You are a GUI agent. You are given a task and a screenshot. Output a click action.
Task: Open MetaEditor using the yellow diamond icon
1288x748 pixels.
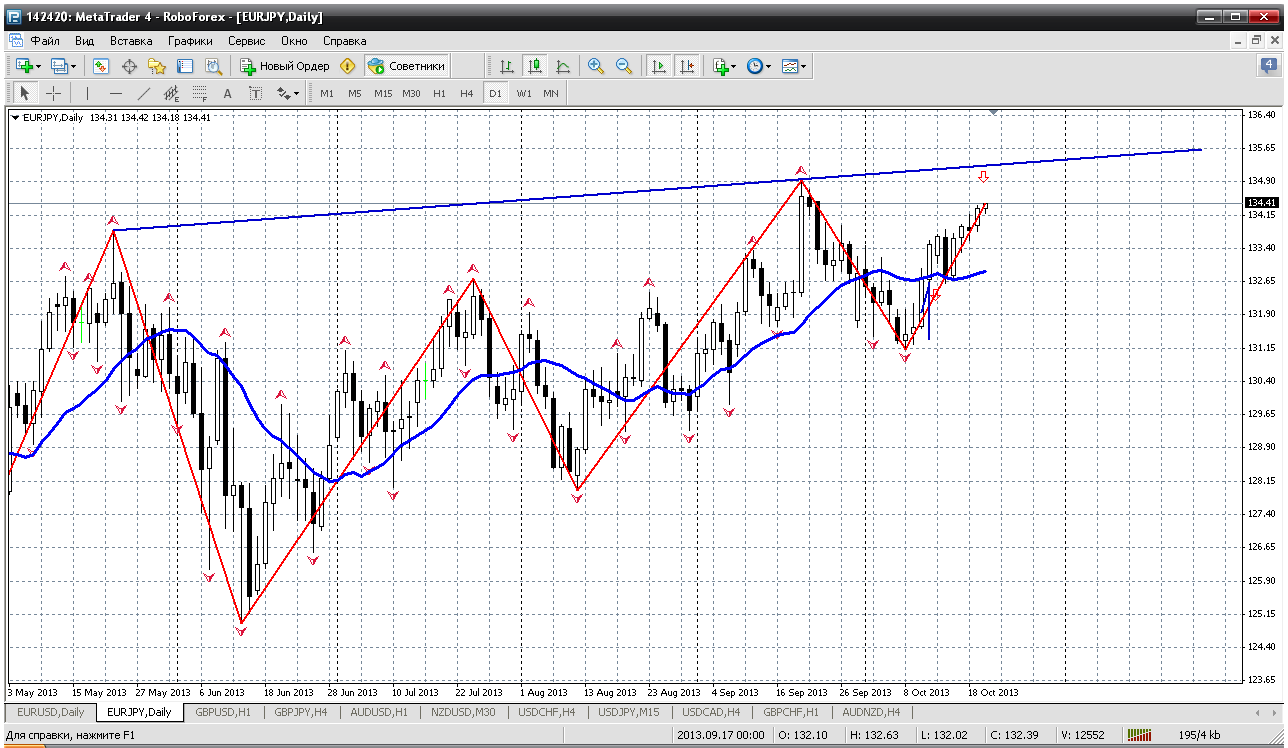coord(347,66)
